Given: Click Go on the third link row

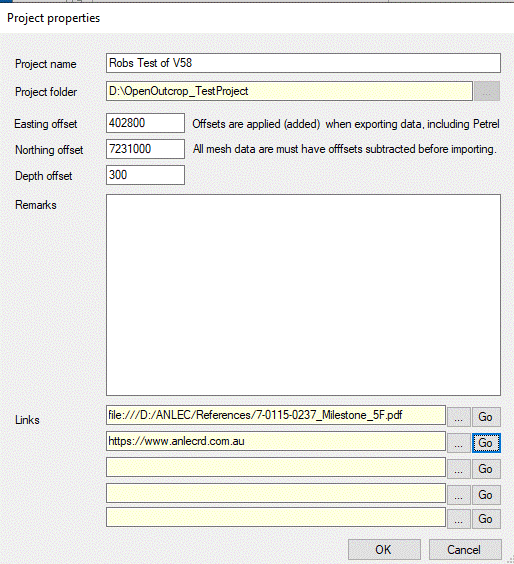Looking at the screenshot, I should [486, 469].
